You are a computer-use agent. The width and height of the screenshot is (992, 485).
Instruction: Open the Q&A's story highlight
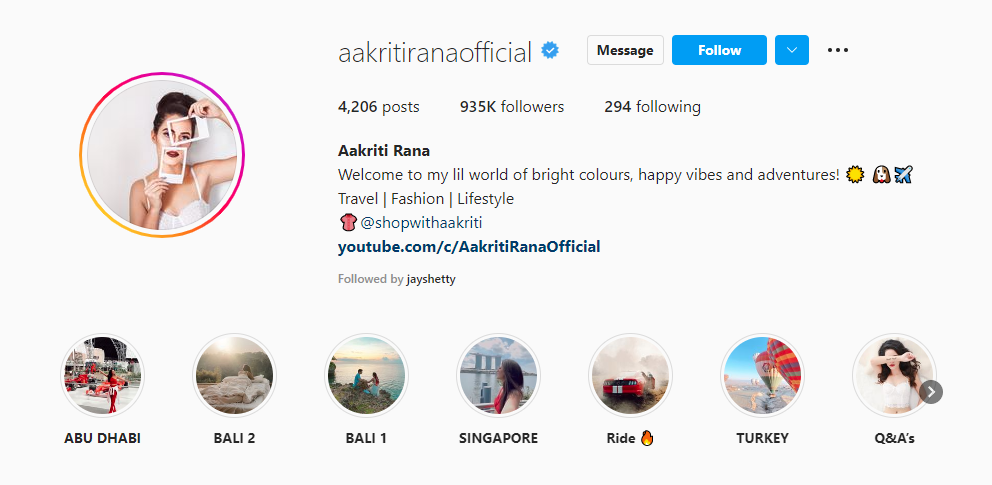pyautogui.click(x=894, y=376)
